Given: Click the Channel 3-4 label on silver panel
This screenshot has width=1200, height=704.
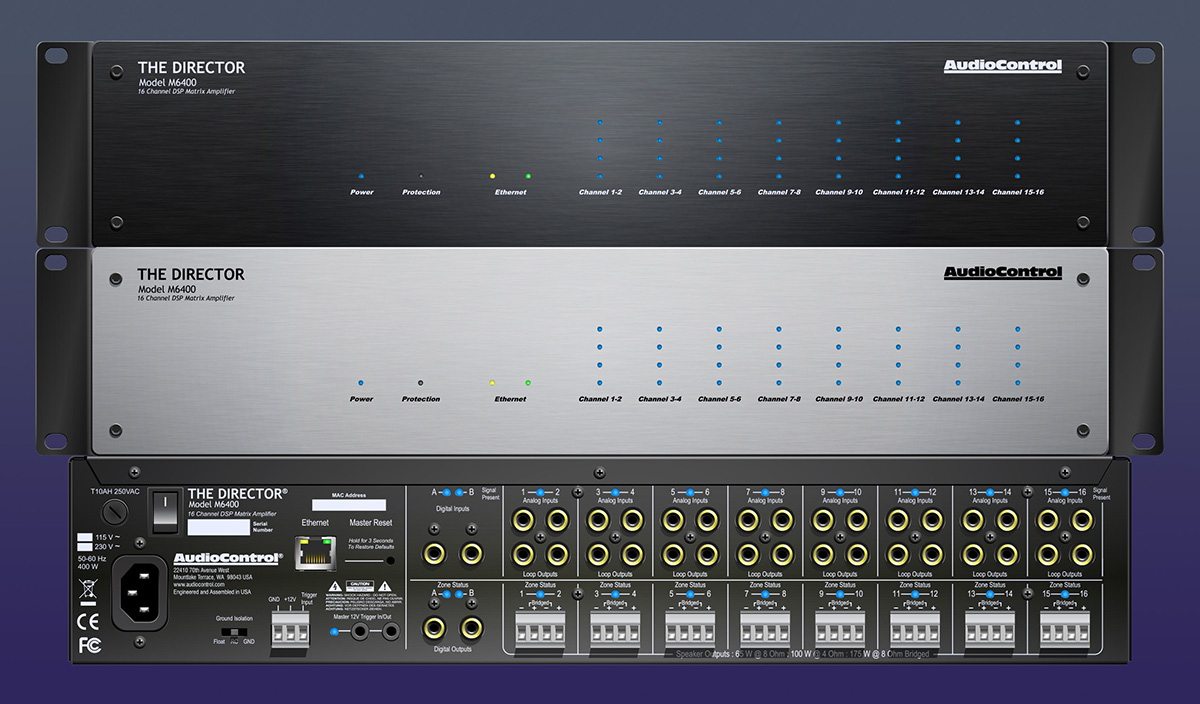Looking at the screenshot, I should (660, 399).
